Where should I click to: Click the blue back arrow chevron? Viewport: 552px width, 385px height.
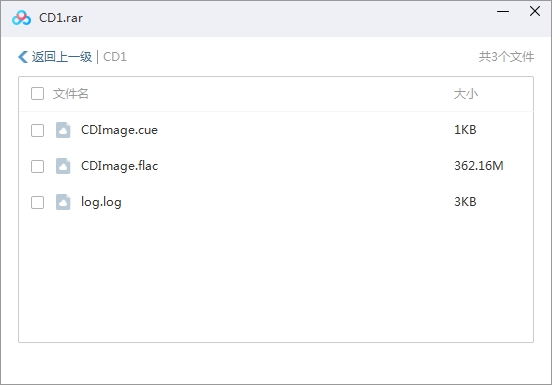(x=23, y=57)
